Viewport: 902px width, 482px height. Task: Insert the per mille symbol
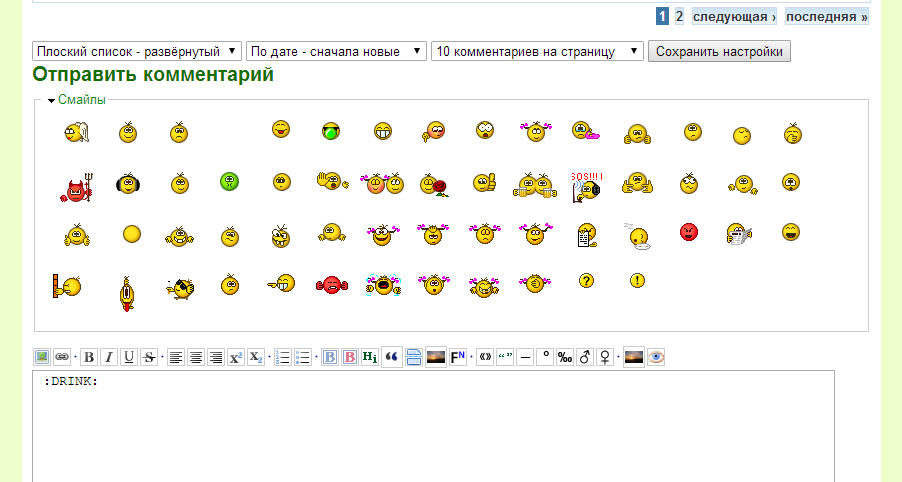(565, 357)
